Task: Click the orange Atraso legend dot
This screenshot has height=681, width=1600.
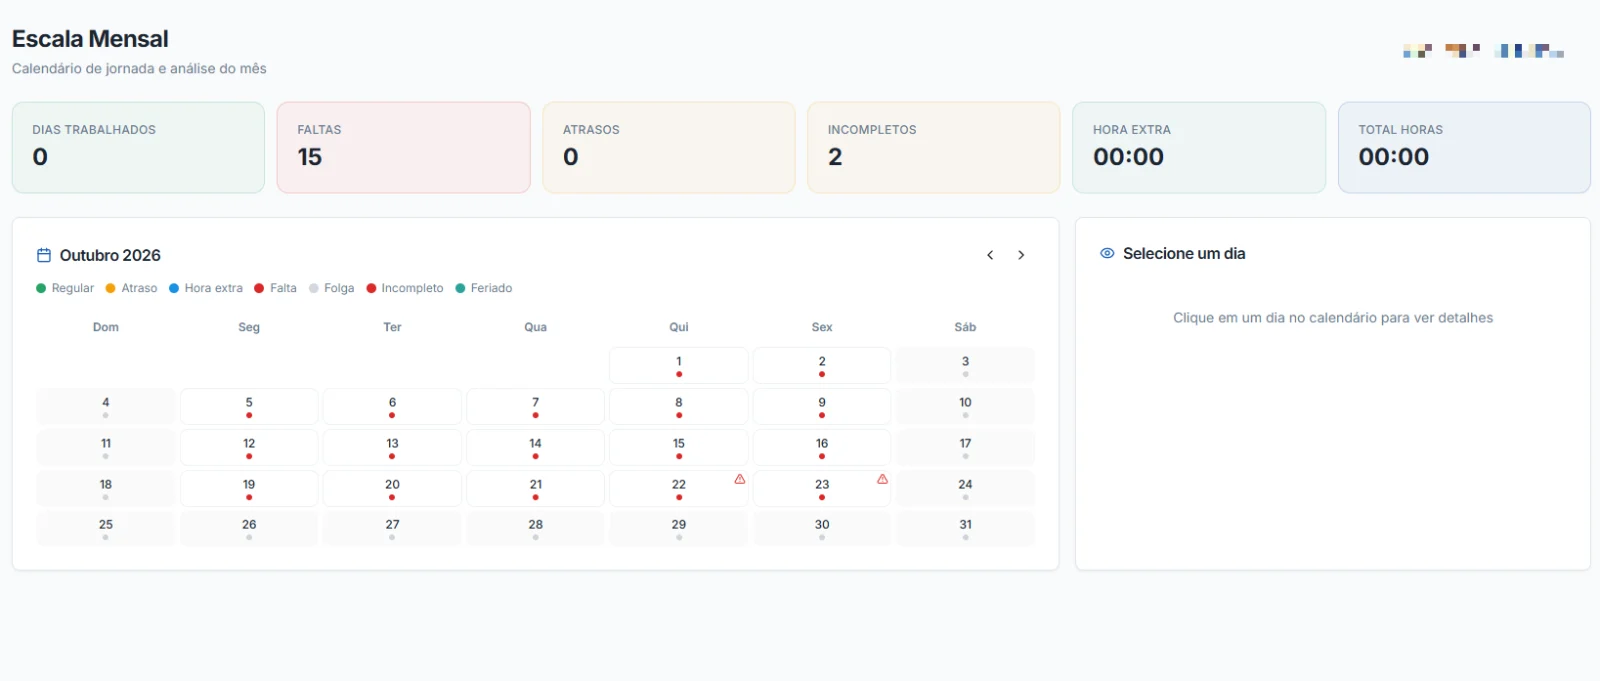Action: click(x=110, y=288)
